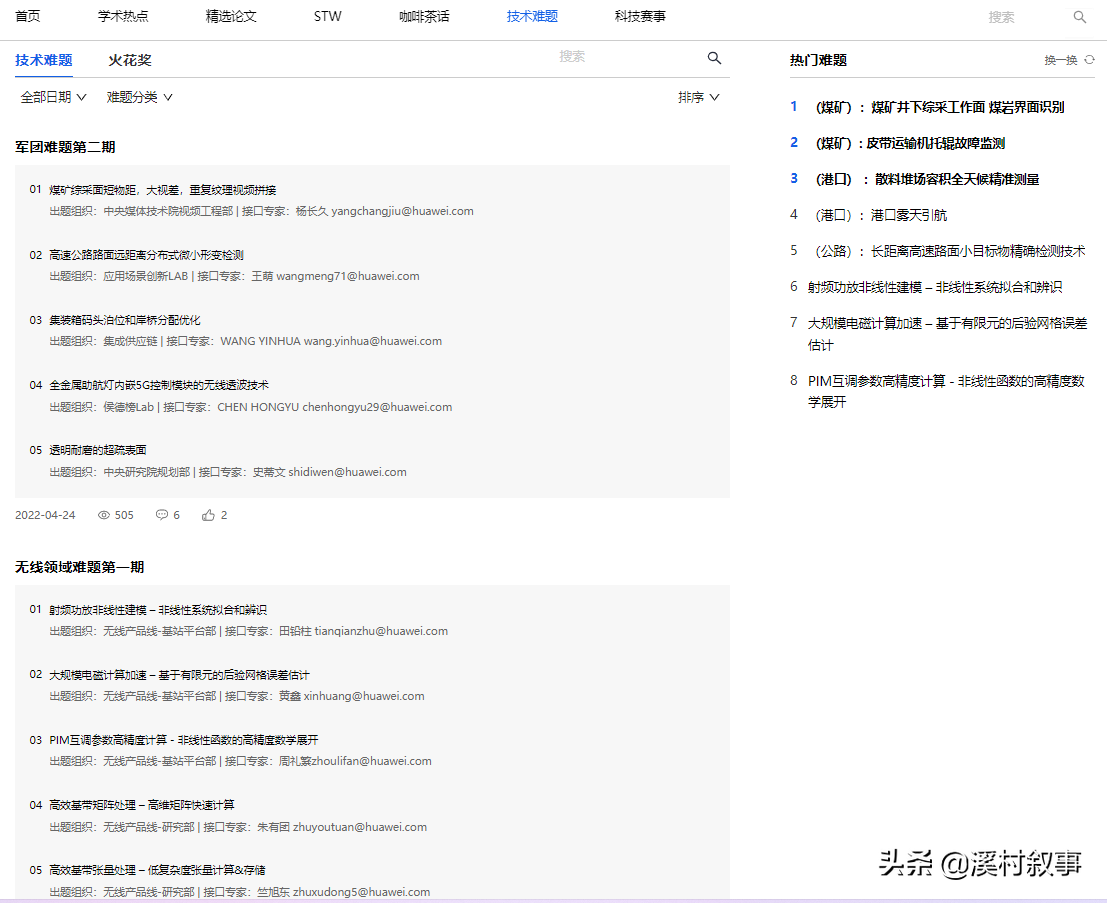Open 科技赛事 in the top navigation
Viewport: 1107px width, 903px height.
click(x=640, y=17)
